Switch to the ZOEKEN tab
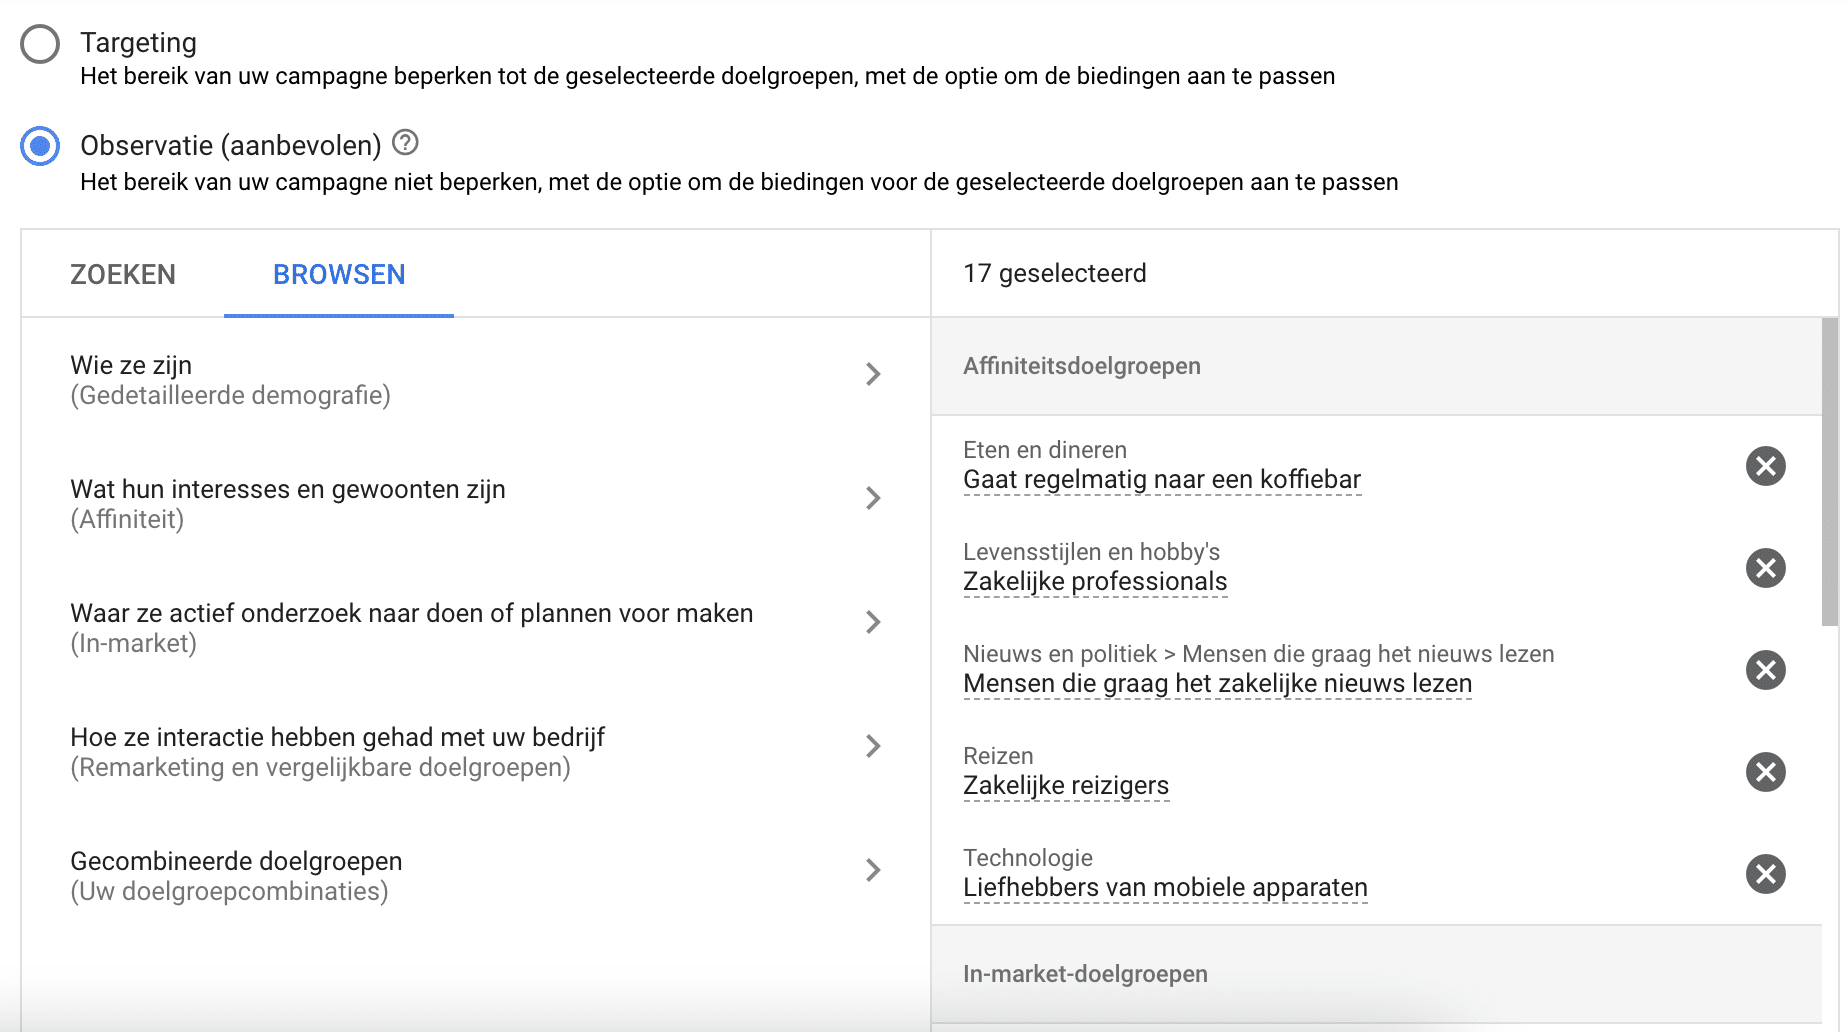The height and width of the screenshot is (1032, 1848). [123, 275]
